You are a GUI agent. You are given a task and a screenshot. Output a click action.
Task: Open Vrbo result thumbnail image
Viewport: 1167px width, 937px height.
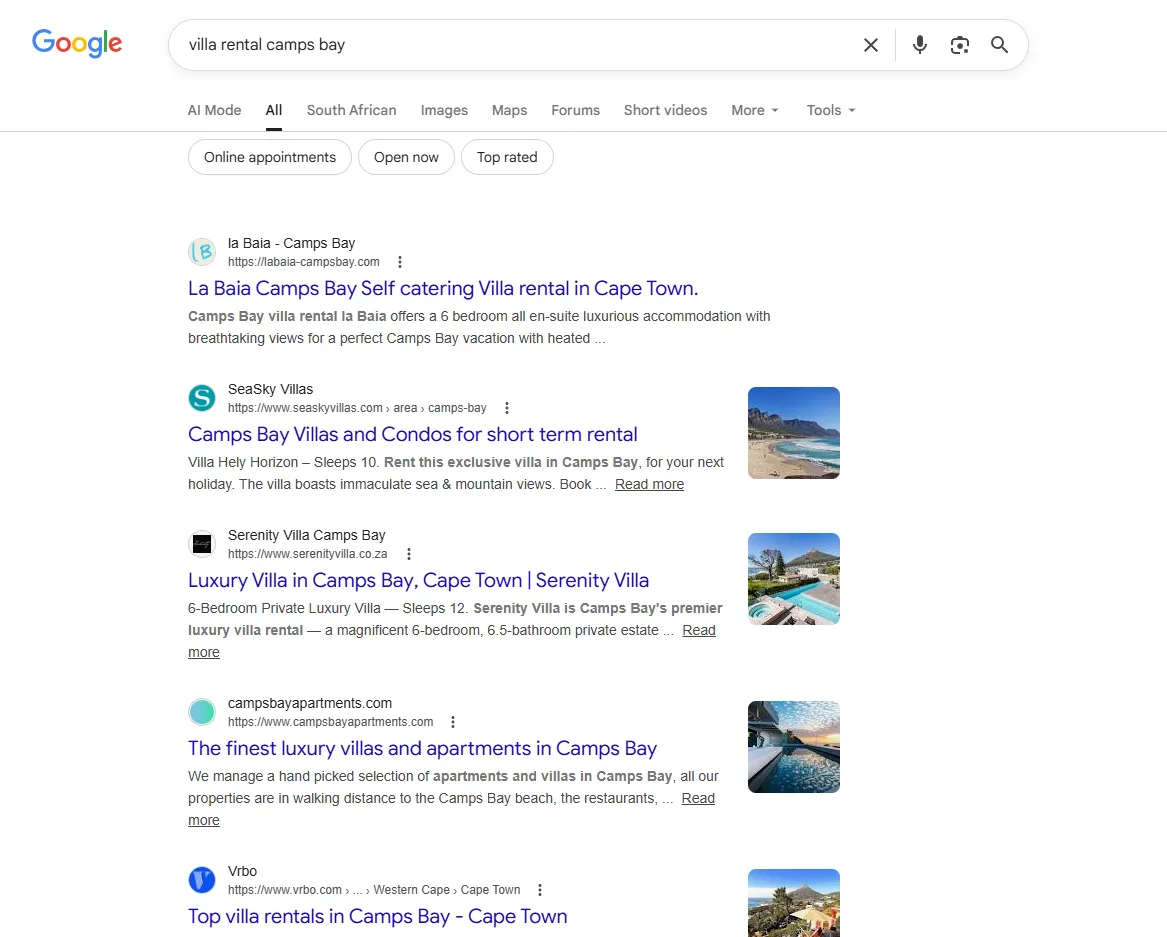point(793,903)
